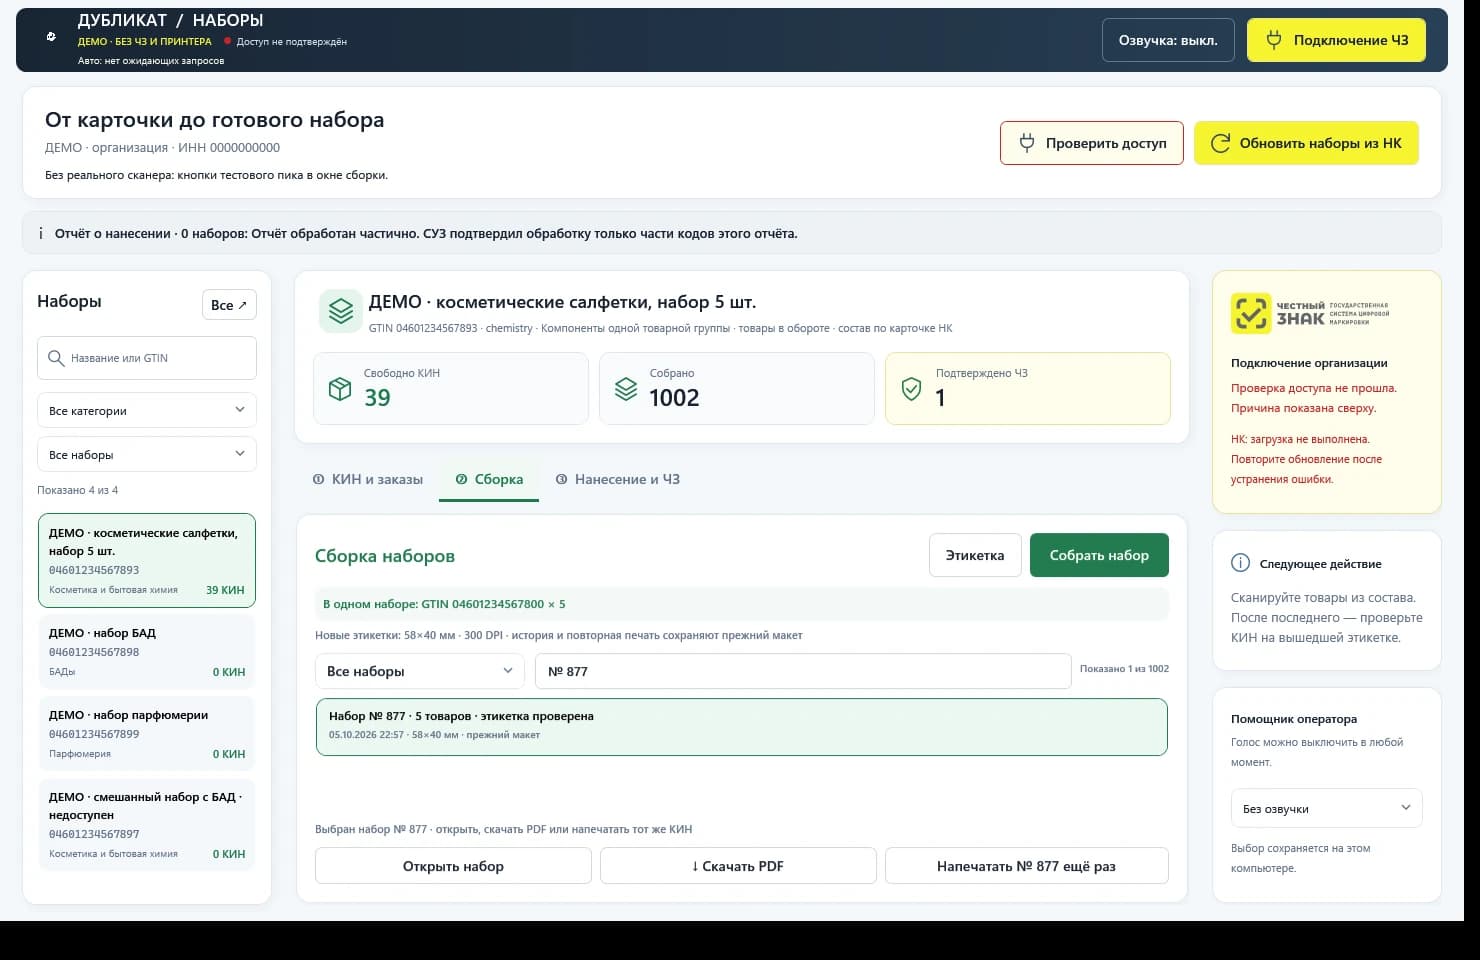Image resolution: width=1480 pixels, height=960 pixels.
Task: Click the shield icon in Подтверждено ЧЗ card
Action: [911, 389]
